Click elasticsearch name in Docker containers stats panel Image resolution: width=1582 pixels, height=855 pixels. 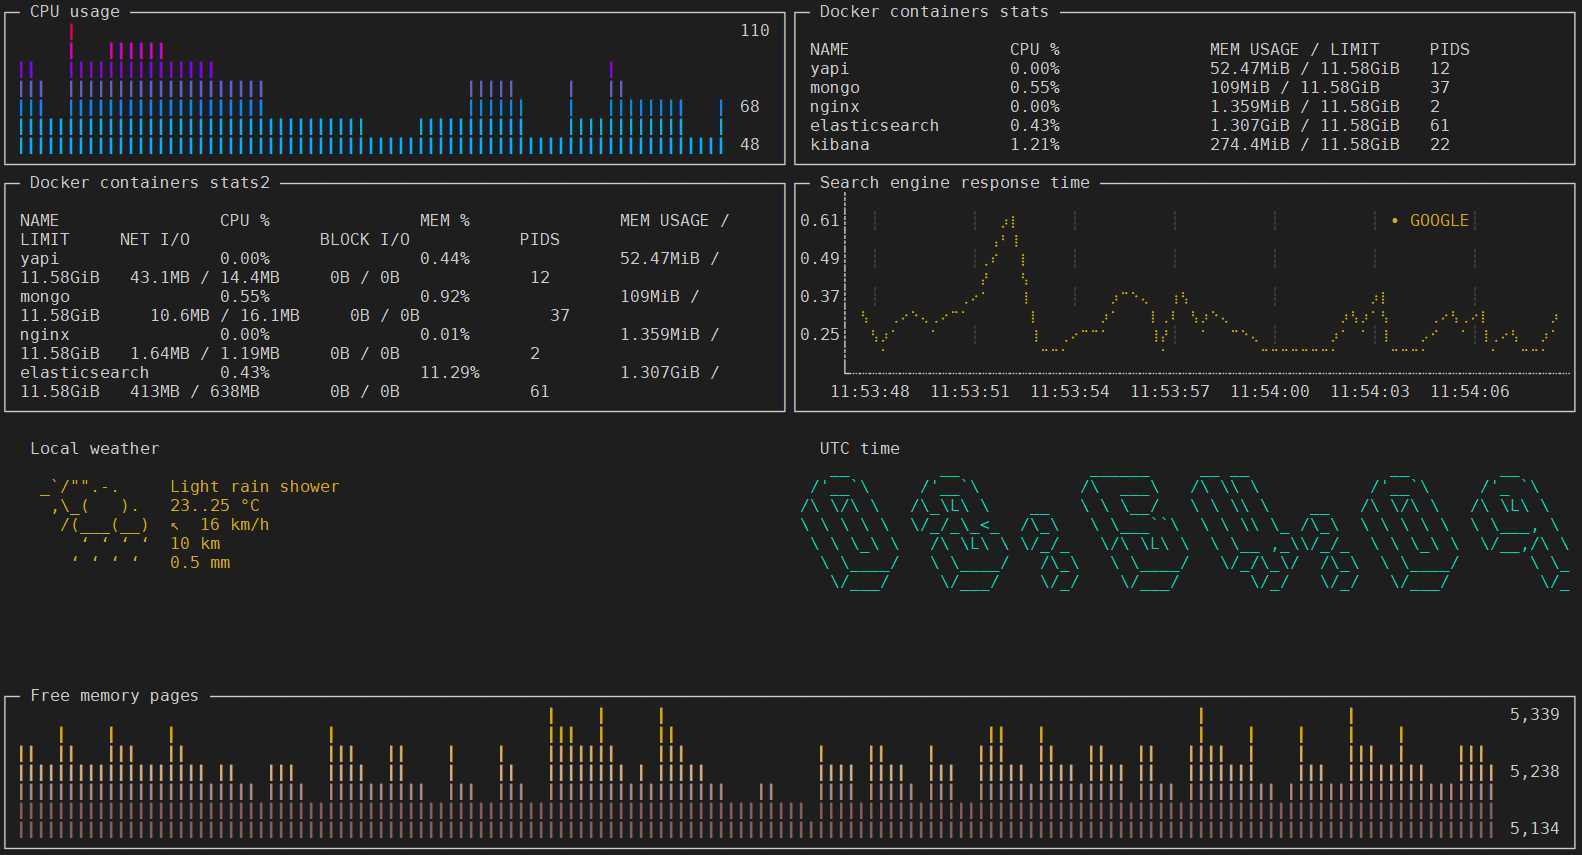[875, 125]
